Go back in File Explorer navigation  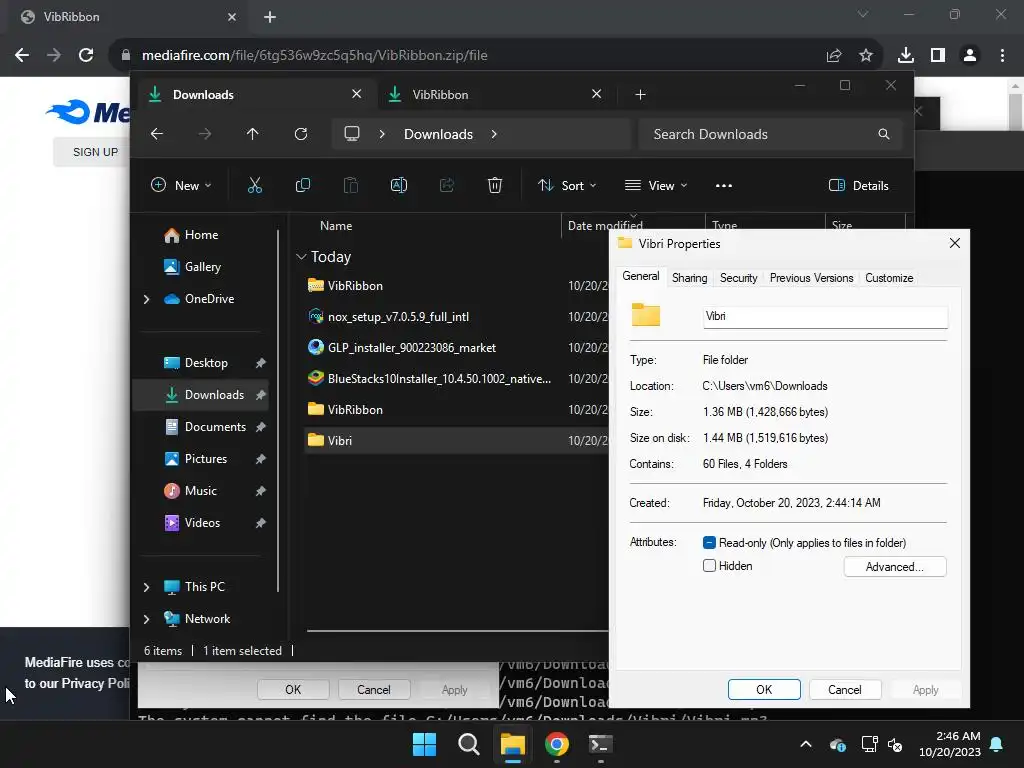pyautogui.click(x=157, y=134)
